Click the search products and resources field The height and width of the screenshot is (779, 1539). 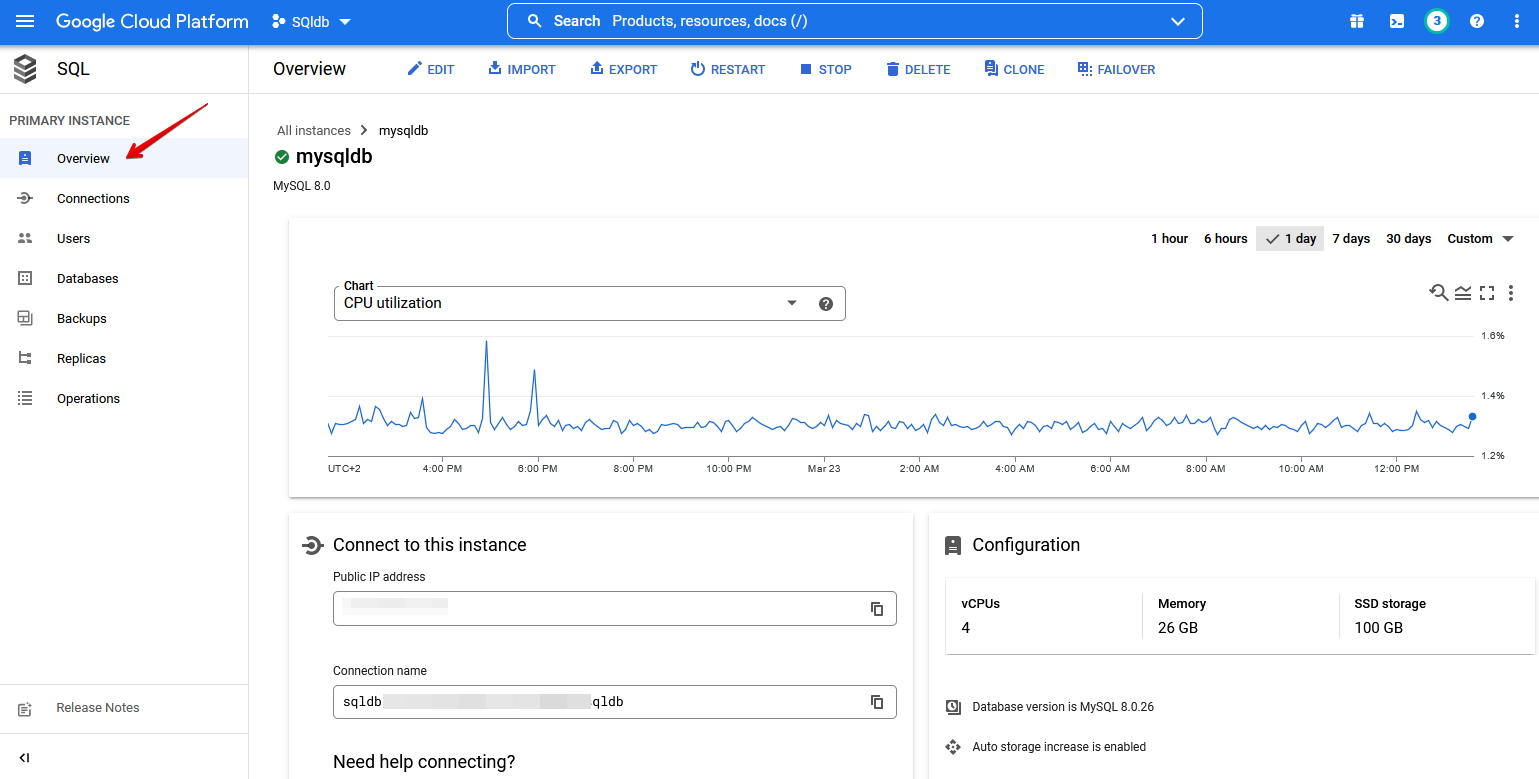854,21
